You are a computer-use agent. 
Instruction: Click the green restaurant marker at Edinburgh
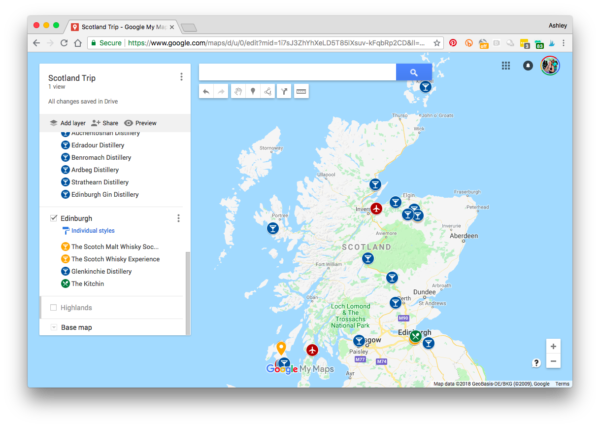coord(416,336)
